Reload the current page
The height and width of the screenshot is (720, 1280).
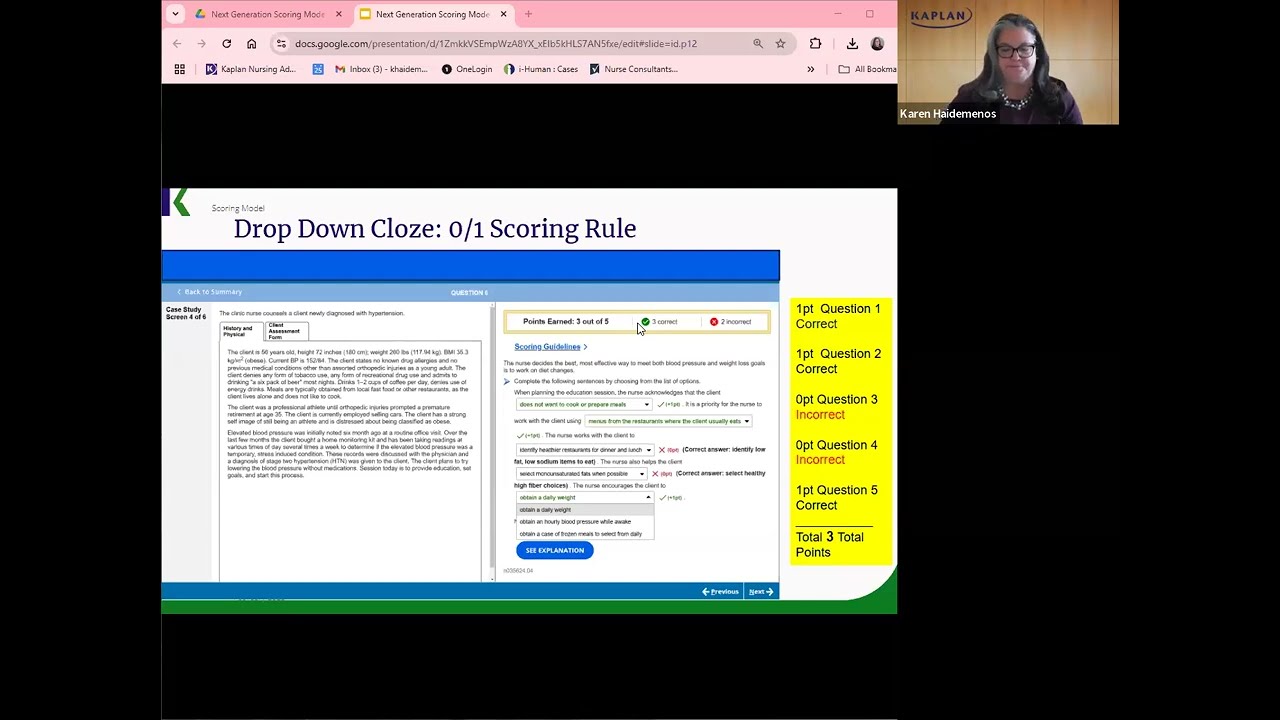point(226,44)
